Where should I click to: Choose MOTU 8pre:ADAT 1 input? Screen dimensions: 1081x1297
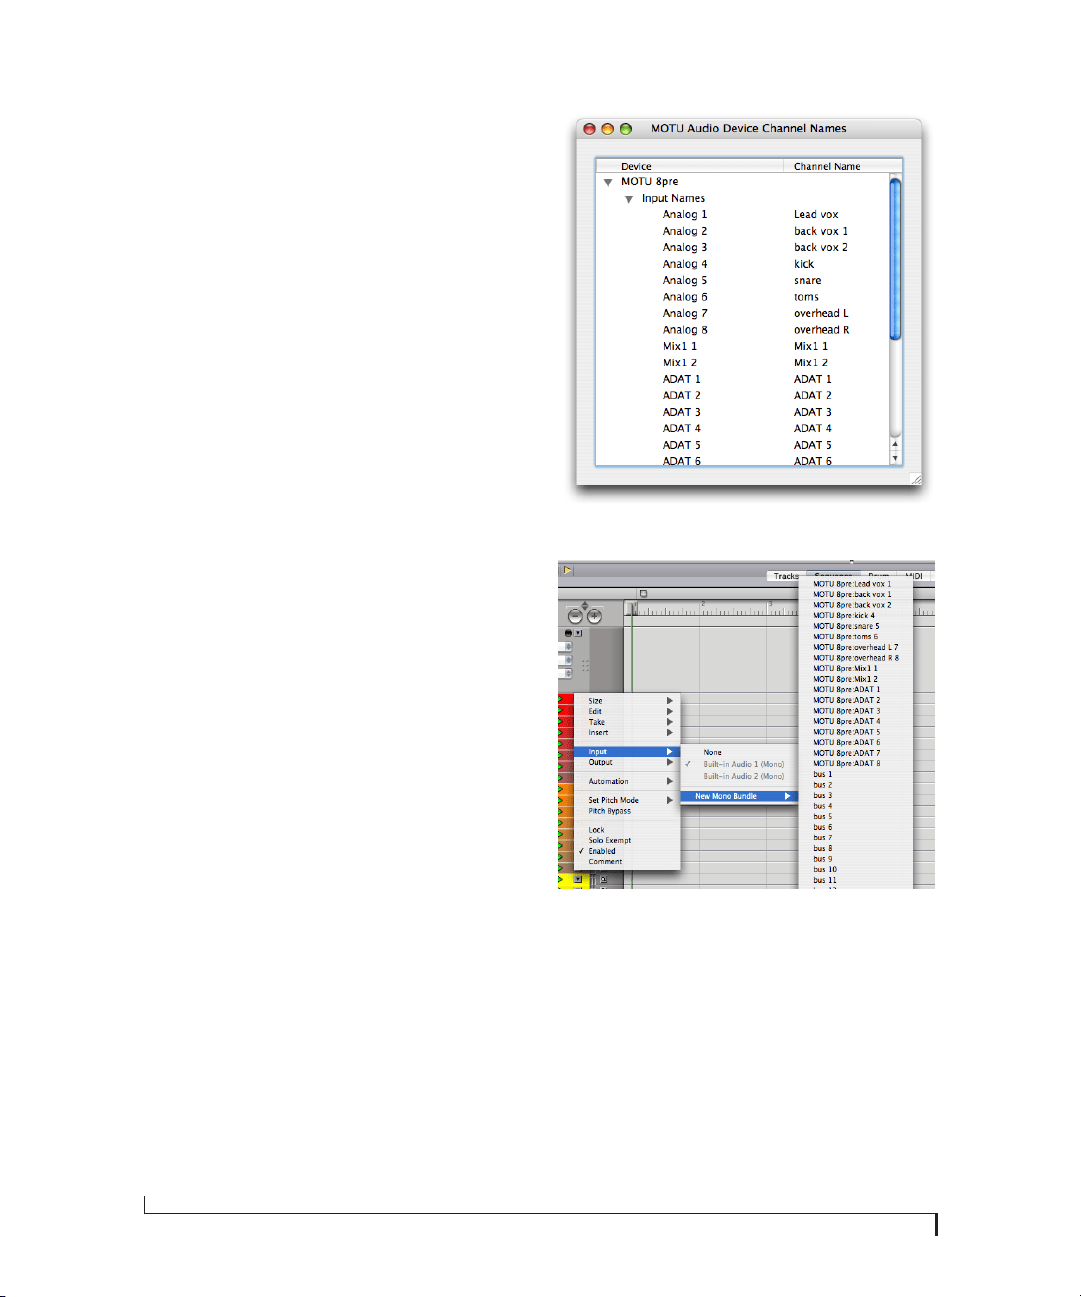point(856,690)
